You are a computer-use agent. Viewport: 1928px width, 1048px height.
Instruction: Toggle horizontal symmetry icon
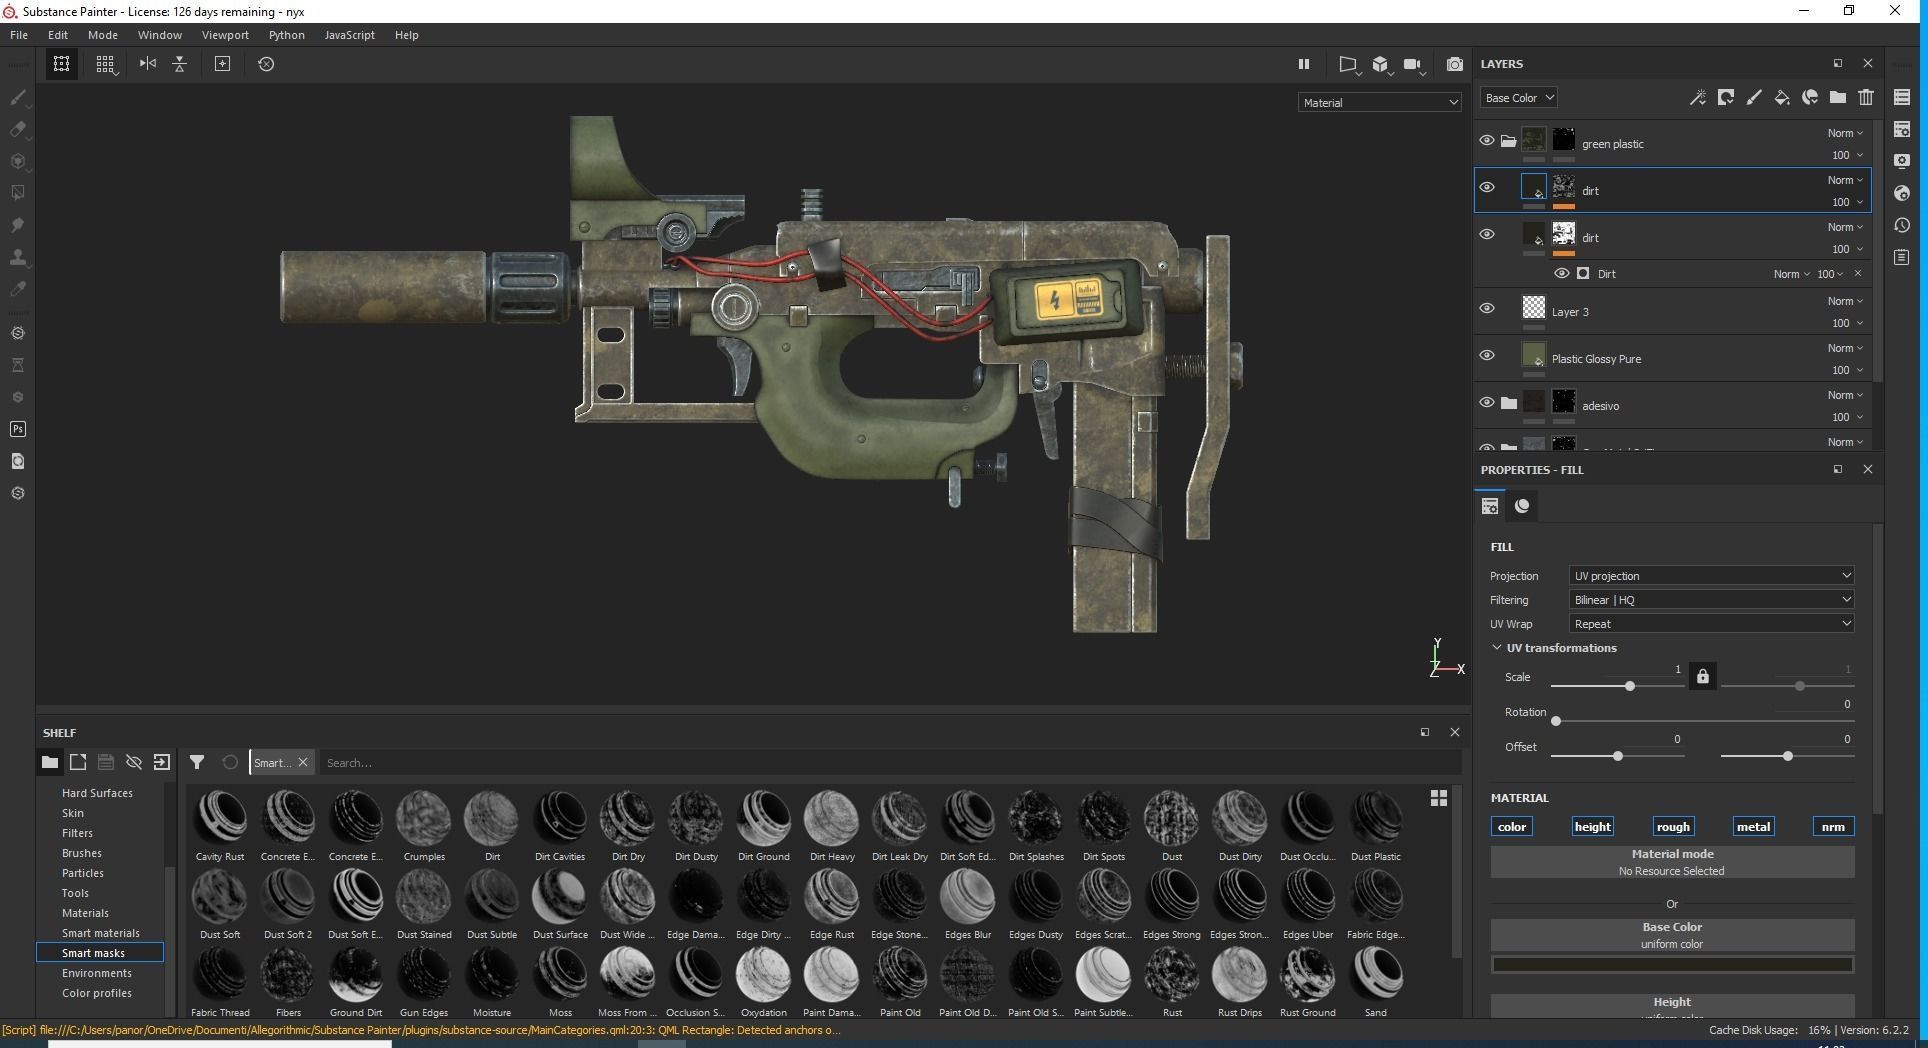coord(148,64)
